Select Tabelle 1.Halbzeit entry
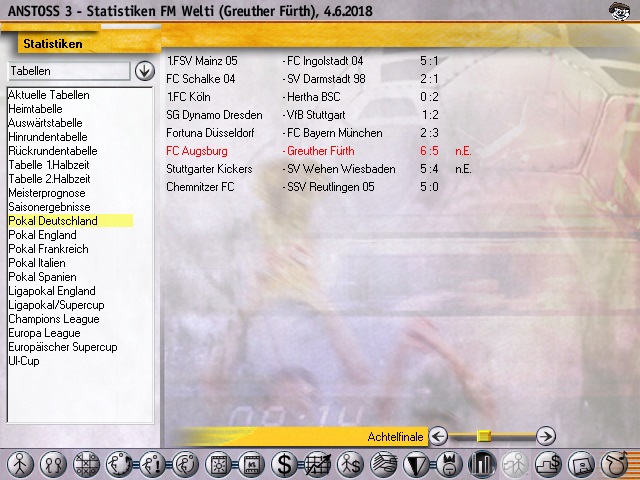The width and height of the screenshot is (640, 480). [49, 165]
